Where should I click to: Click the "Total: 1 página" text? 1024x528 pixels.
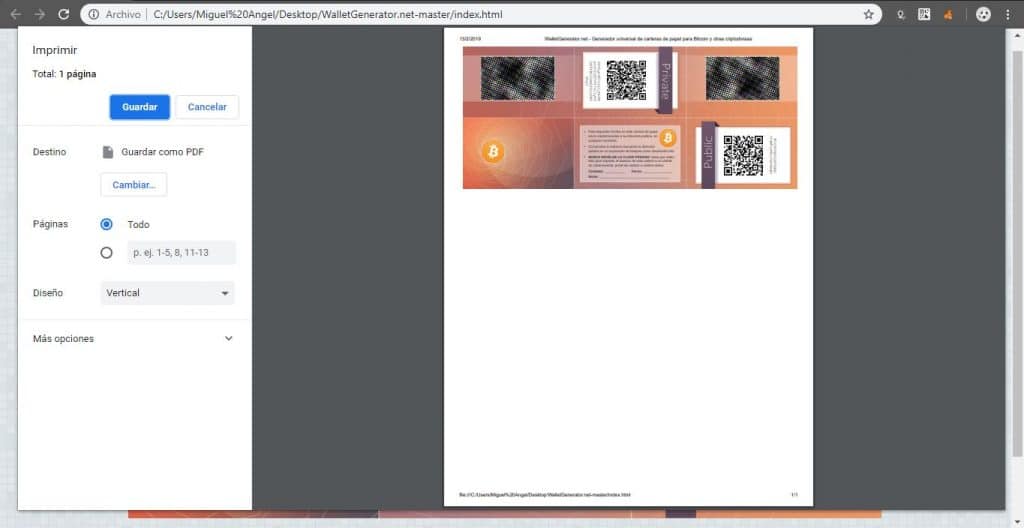[64, 74]
